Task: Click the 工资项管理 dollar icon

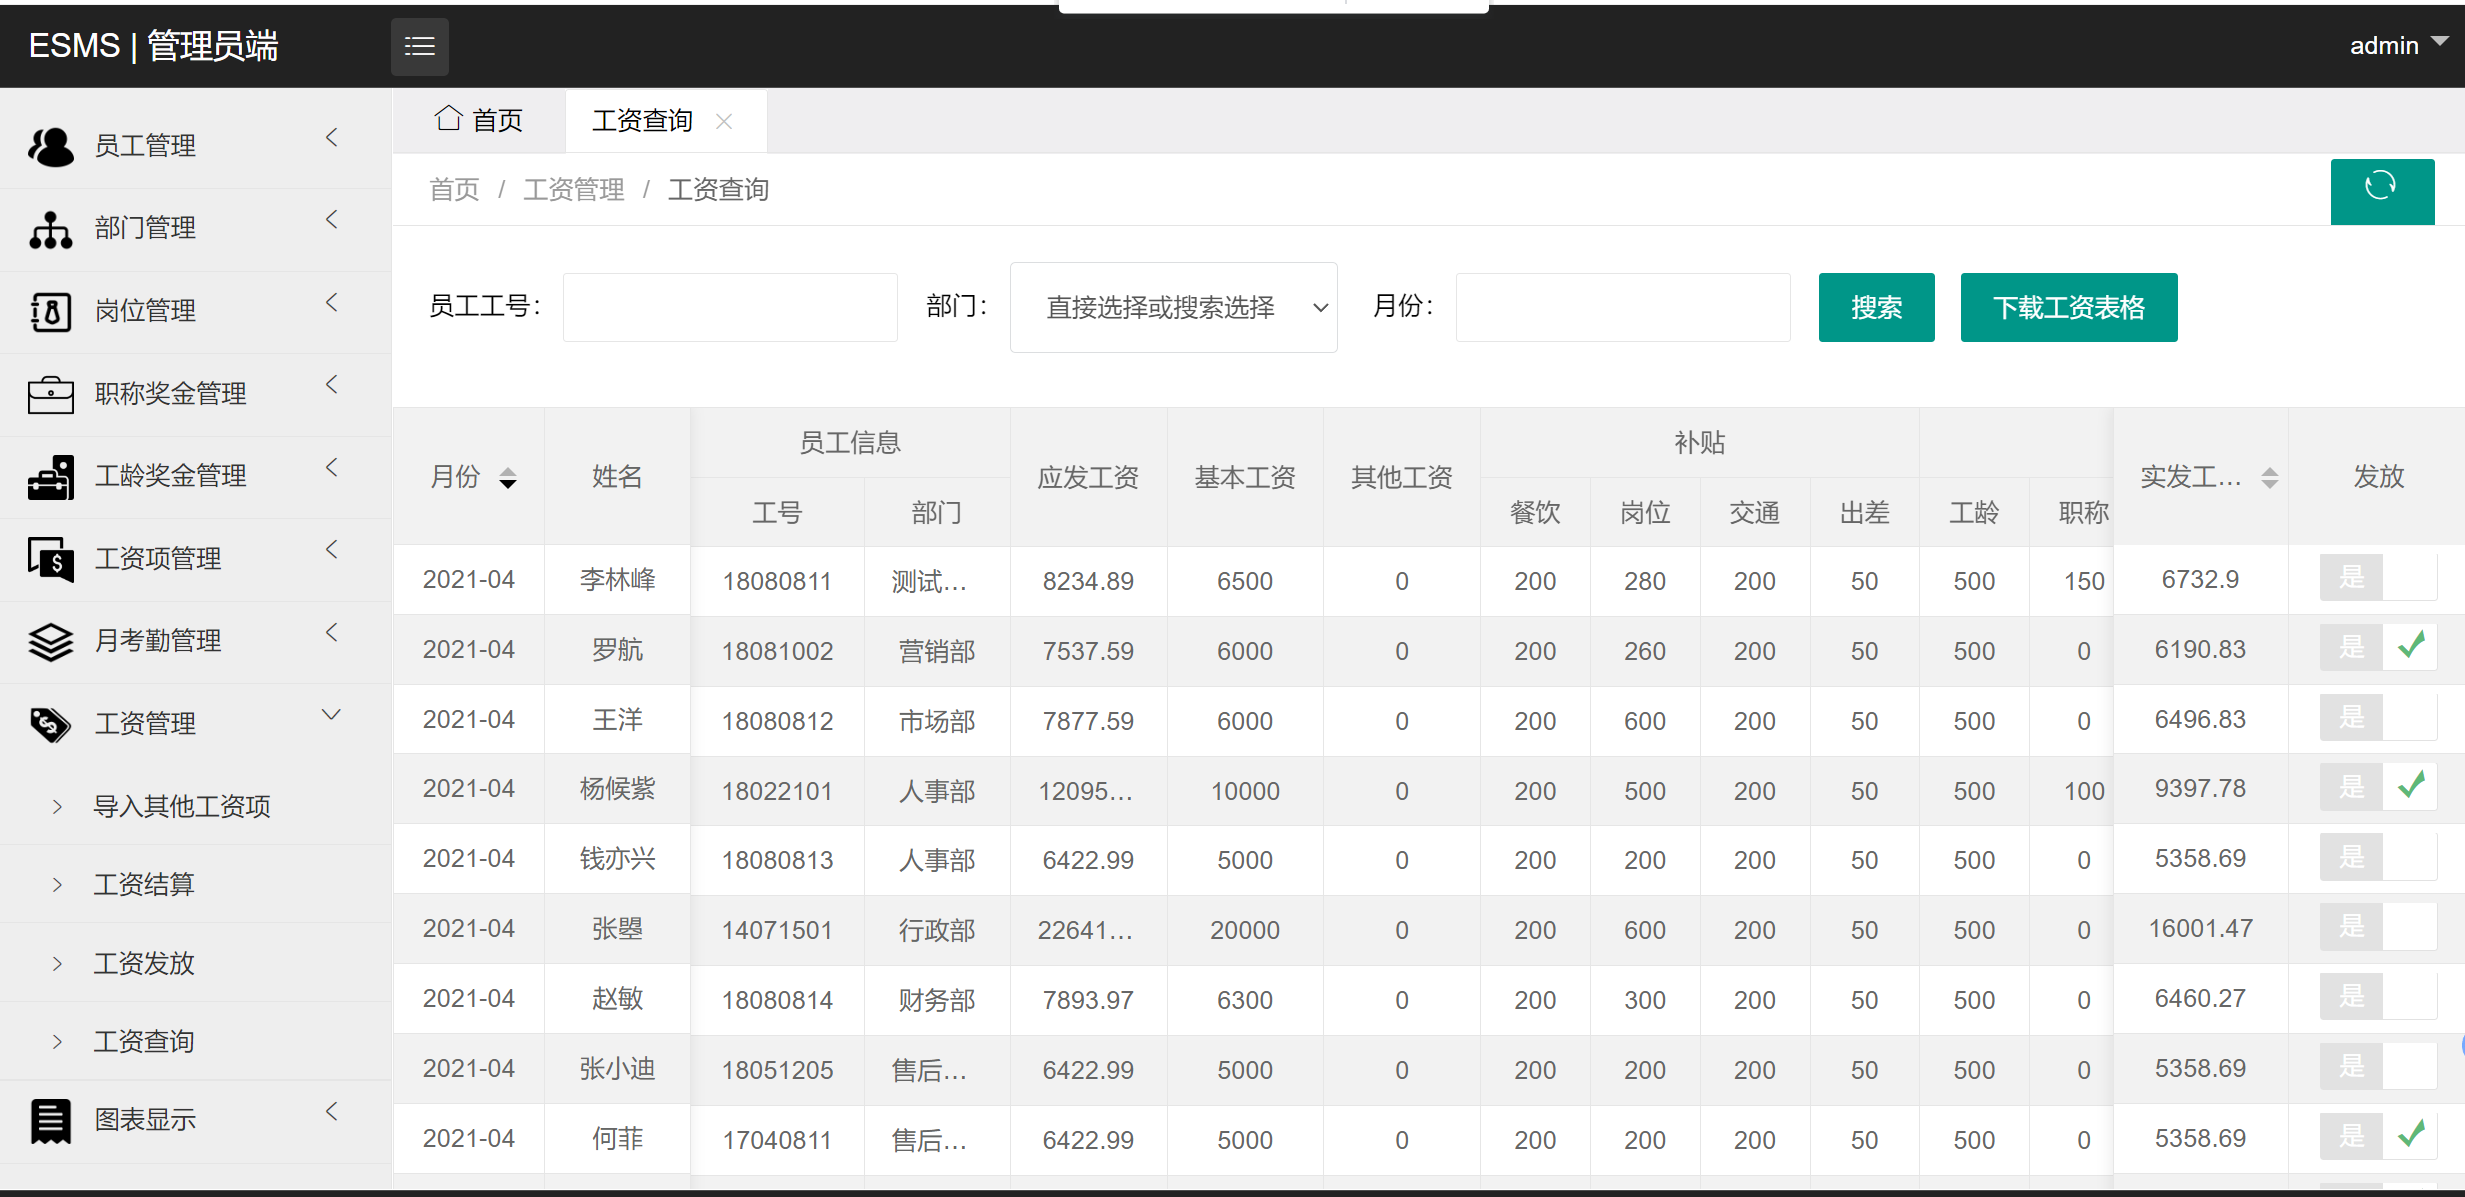Action: click(x=50, y=558)
